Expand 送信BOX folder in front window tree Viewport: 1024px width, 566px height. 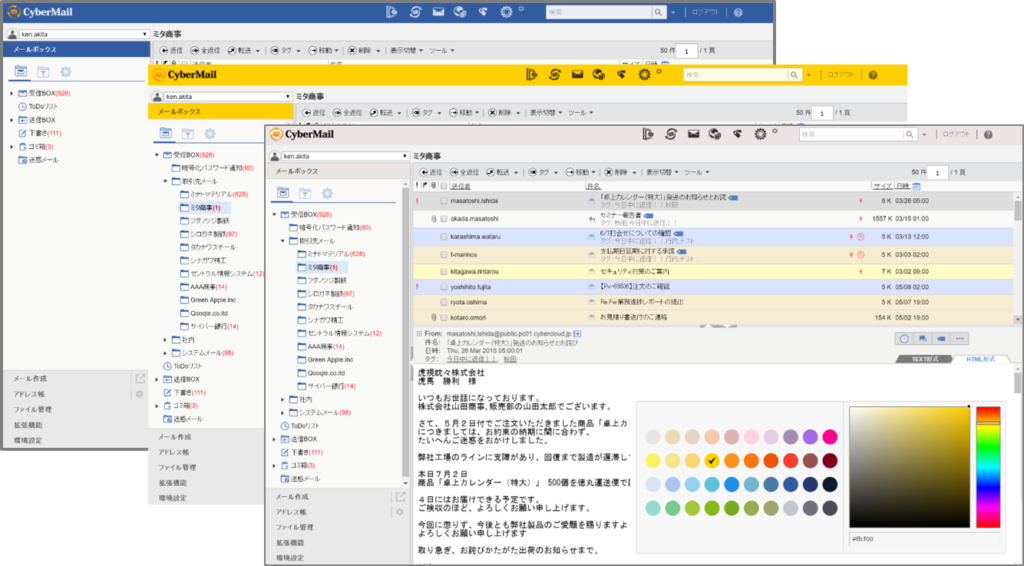(x=274, y=439)
